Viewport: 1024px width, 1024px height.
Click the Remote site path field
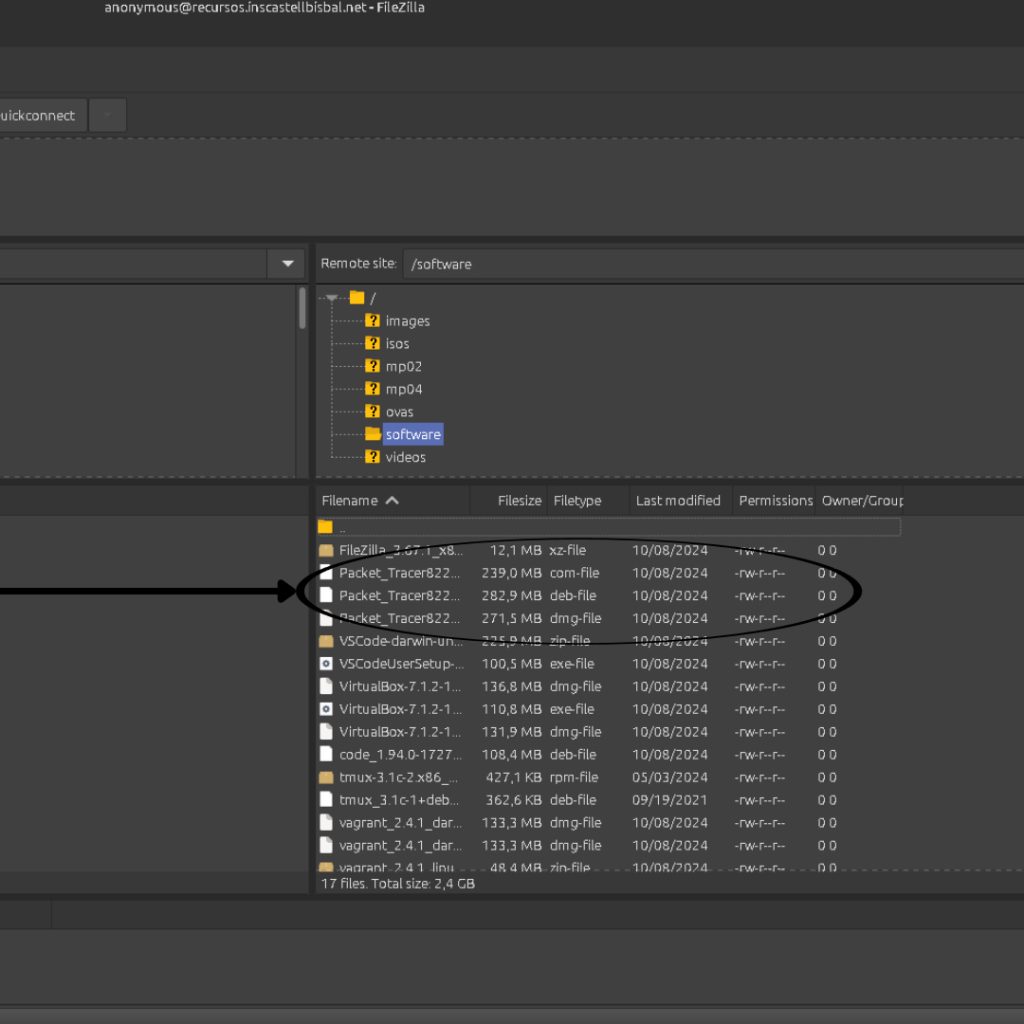pos(710,264)
